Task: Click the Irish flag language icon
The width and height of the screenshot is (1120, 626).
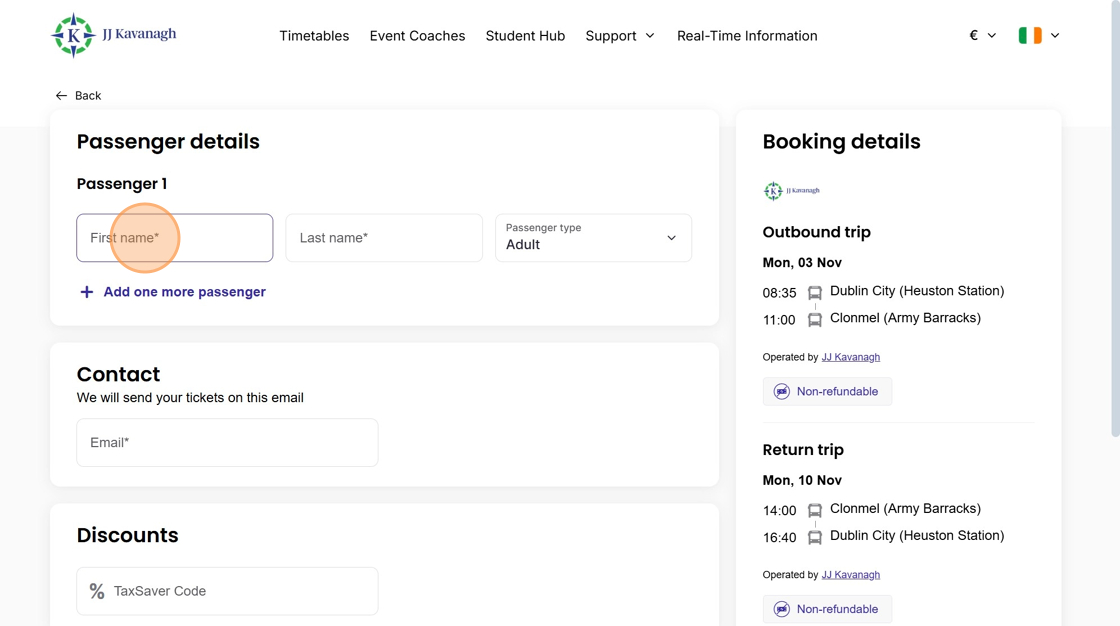Action: [1029, 36]
